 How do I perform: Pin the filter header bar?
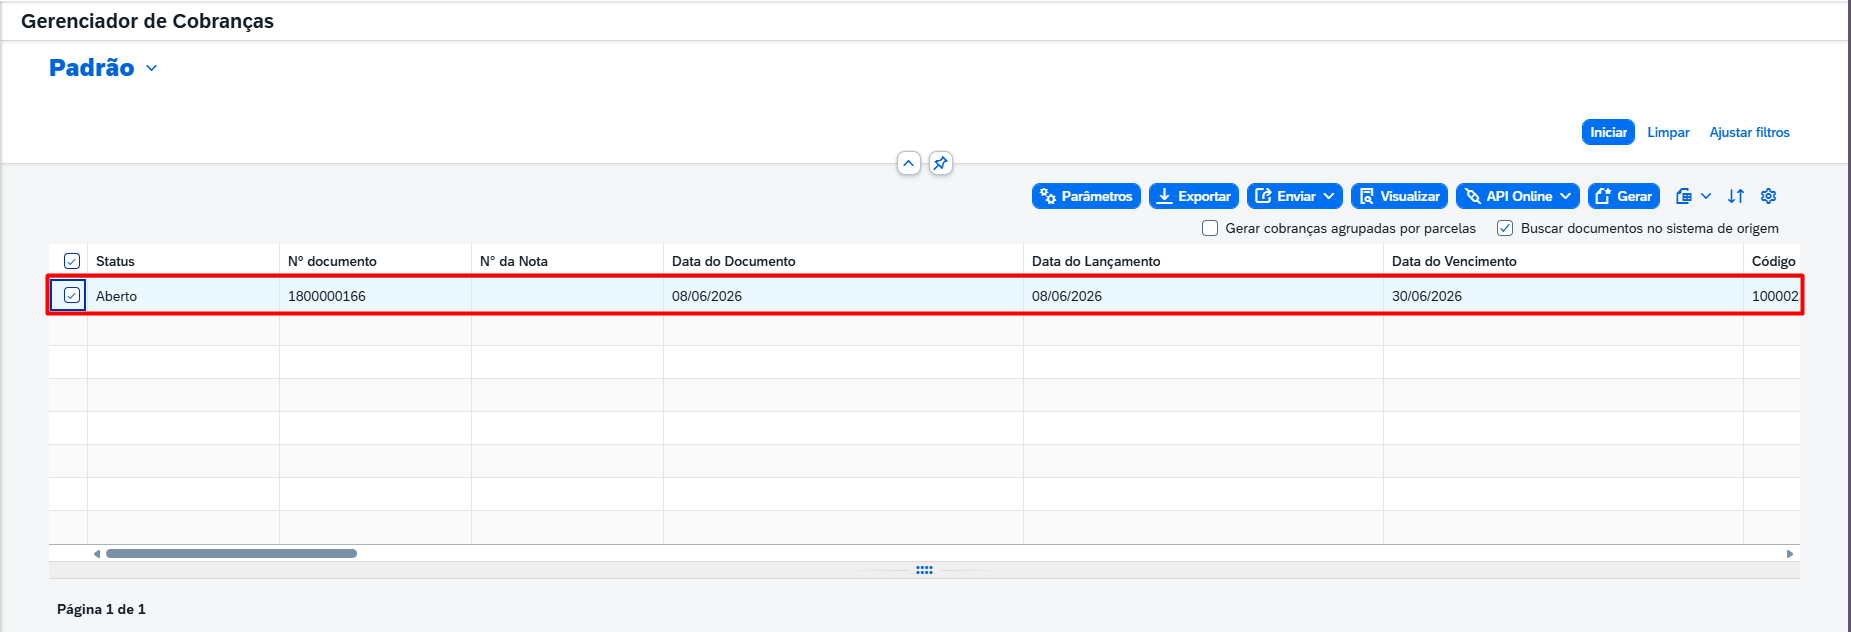(x=940, y=163)
